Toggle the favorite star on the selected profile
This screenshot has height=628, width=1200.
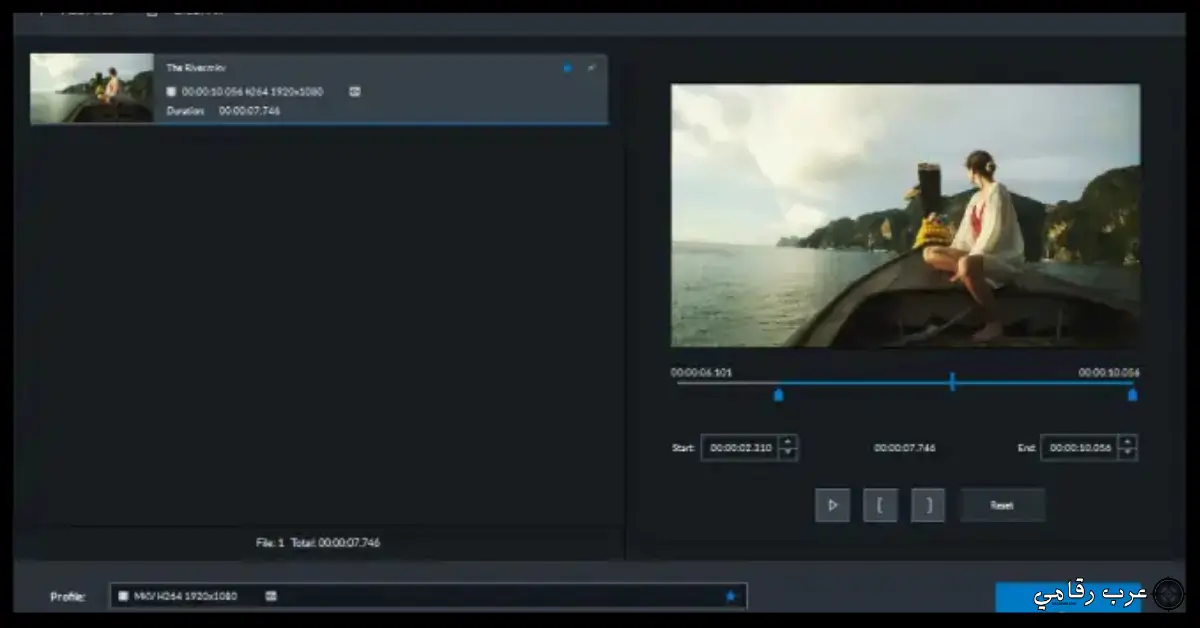click(x=731, y=596)
